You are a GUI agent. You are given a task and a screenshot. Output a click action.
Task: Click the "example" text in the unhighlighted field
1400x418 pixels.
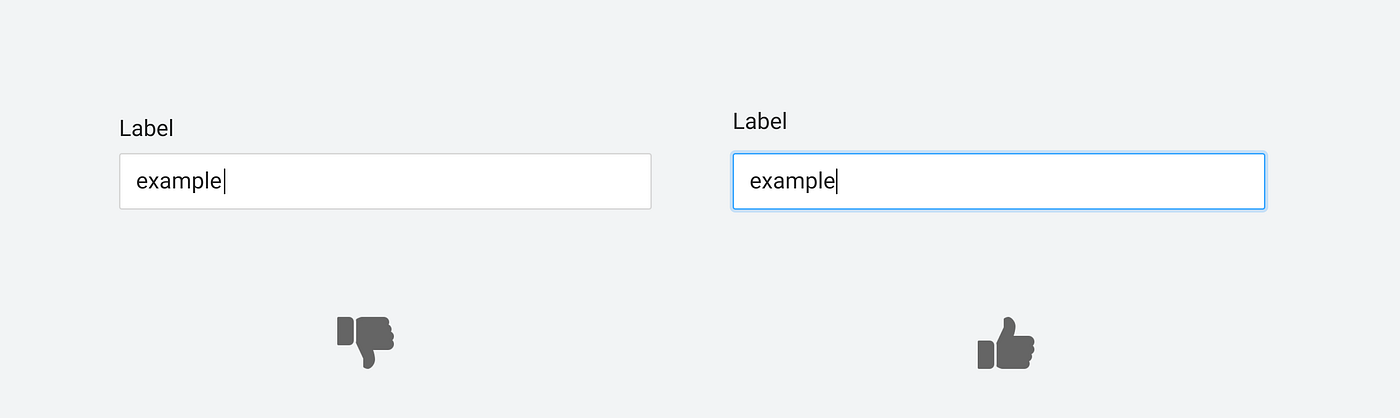tap(178, 181)
